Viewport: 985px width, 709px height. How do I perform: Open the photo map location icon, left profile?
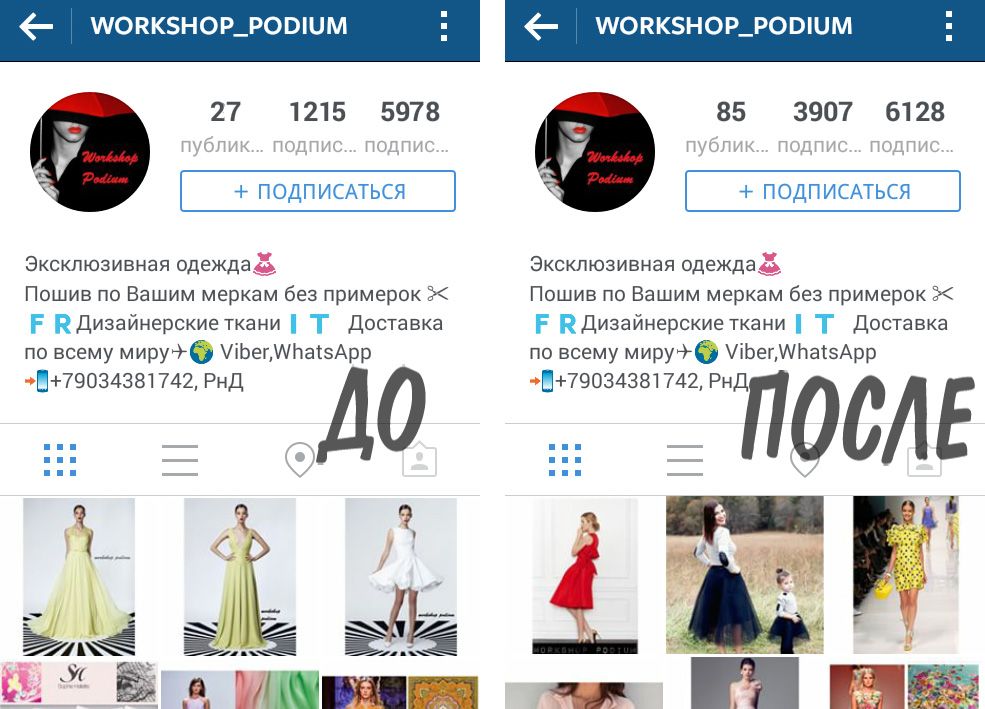click(x=300, y=460)
